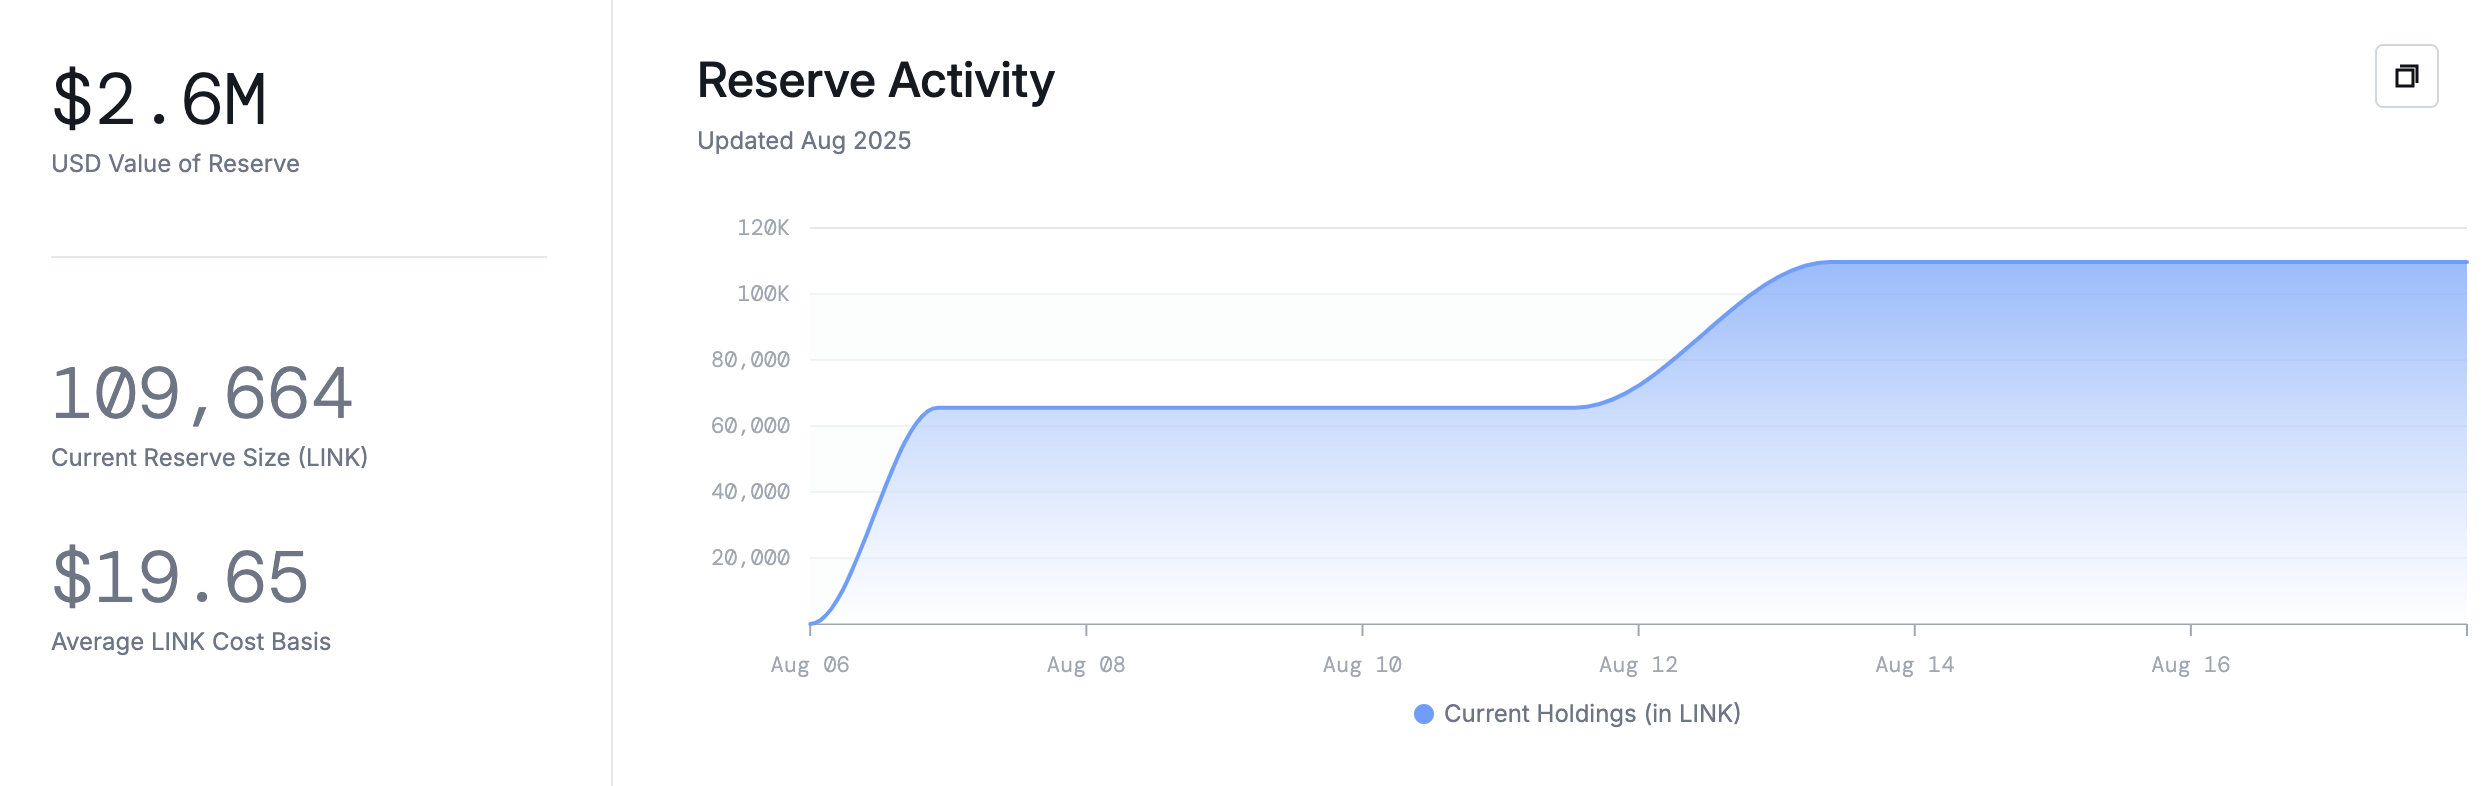2488x786 pixels.
Task: Select the $2.6M reserve value
Action: pyautogui.click(x=160, y=95)
